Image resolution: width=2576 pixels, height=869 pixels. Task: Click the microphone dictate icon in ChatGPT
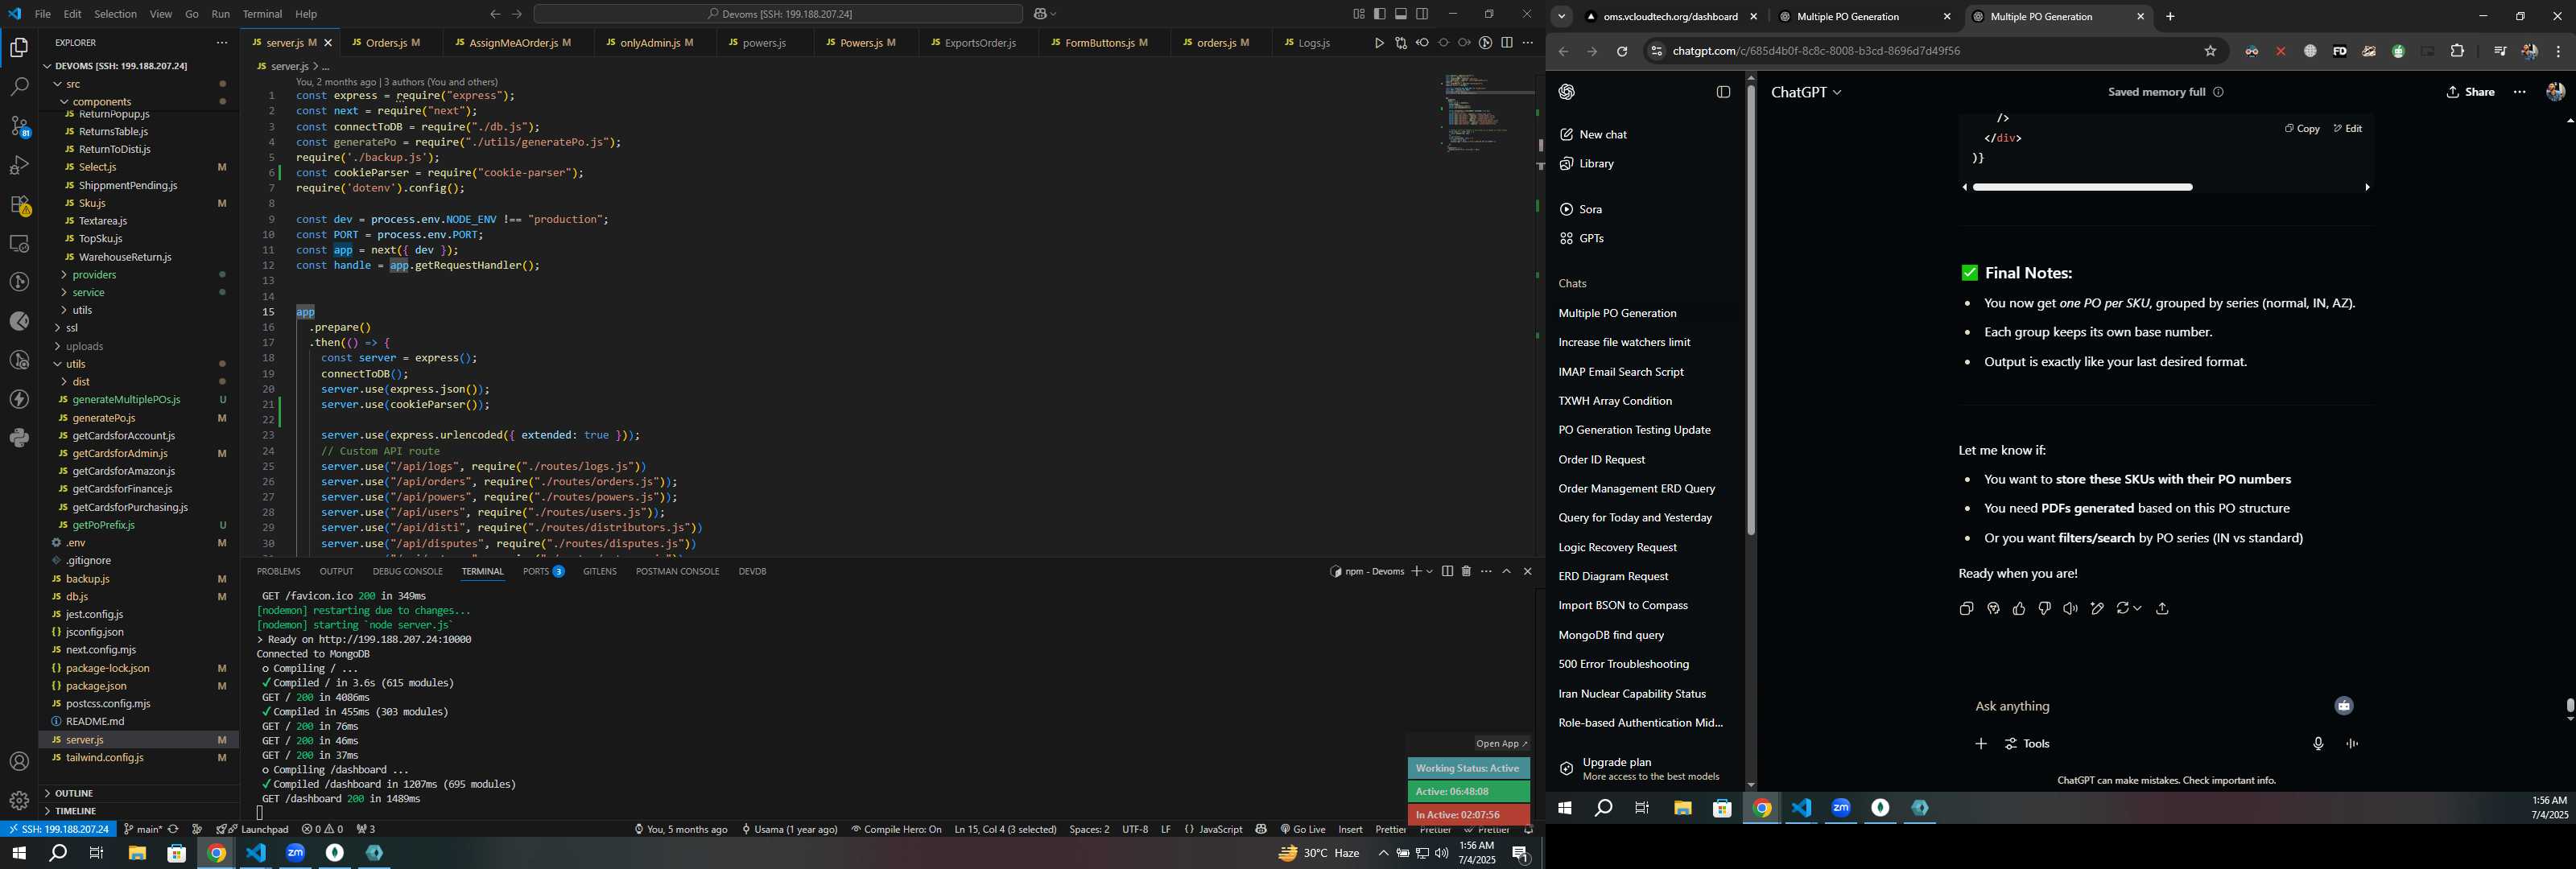click(x=2318, y=743)
